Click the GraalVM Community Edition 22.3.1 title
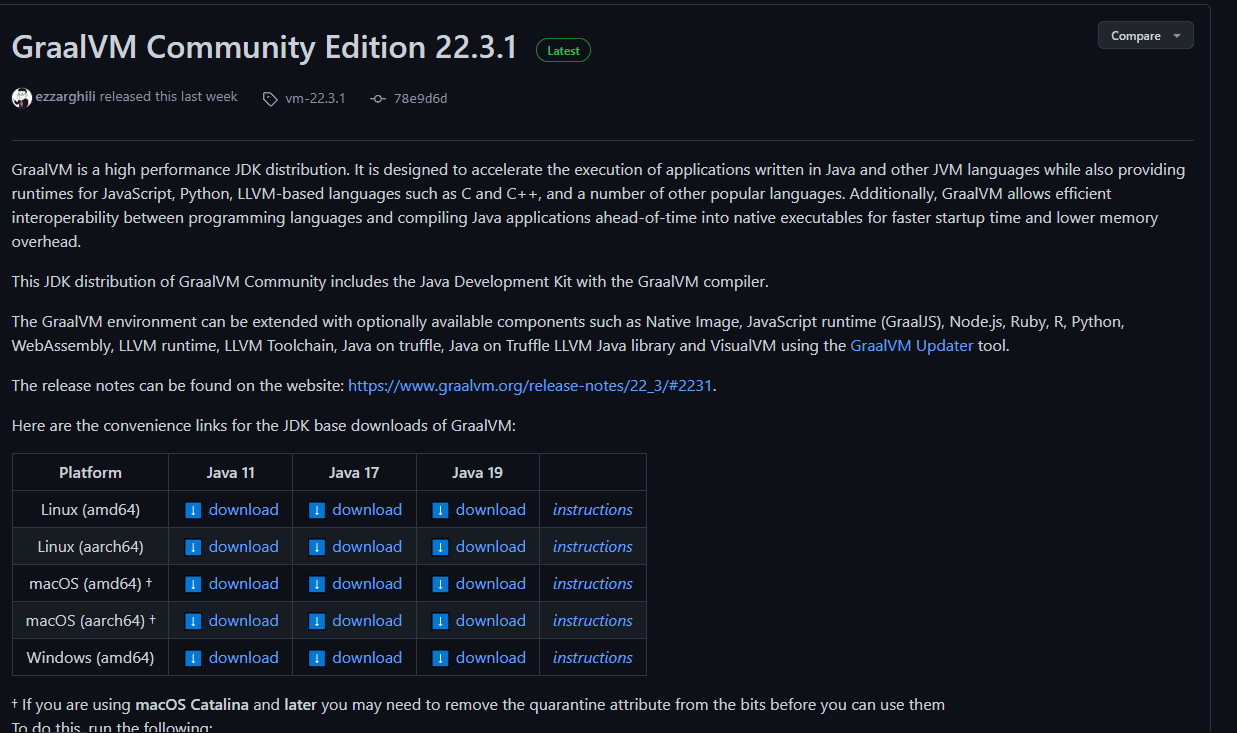The width and height of the screenshot is (1237, 733). 265,47
